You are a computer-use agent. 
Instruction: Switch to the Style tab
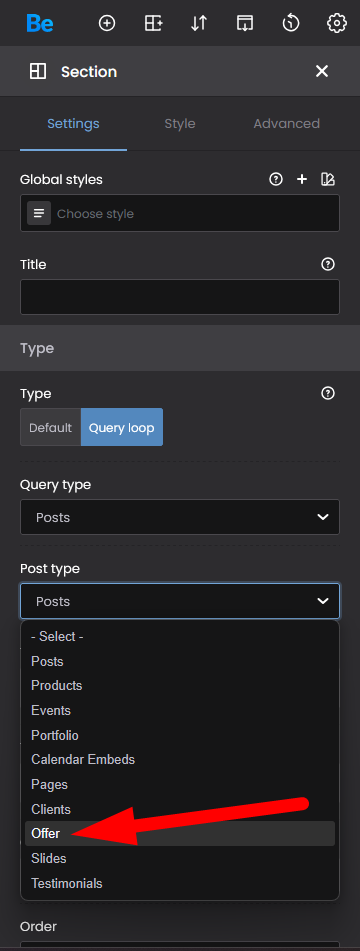click(180, 124)
